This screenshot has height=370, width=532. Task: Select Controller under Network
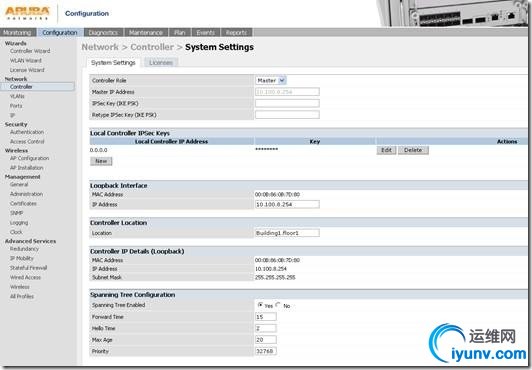pyautogui.click(x=37, y=87)
